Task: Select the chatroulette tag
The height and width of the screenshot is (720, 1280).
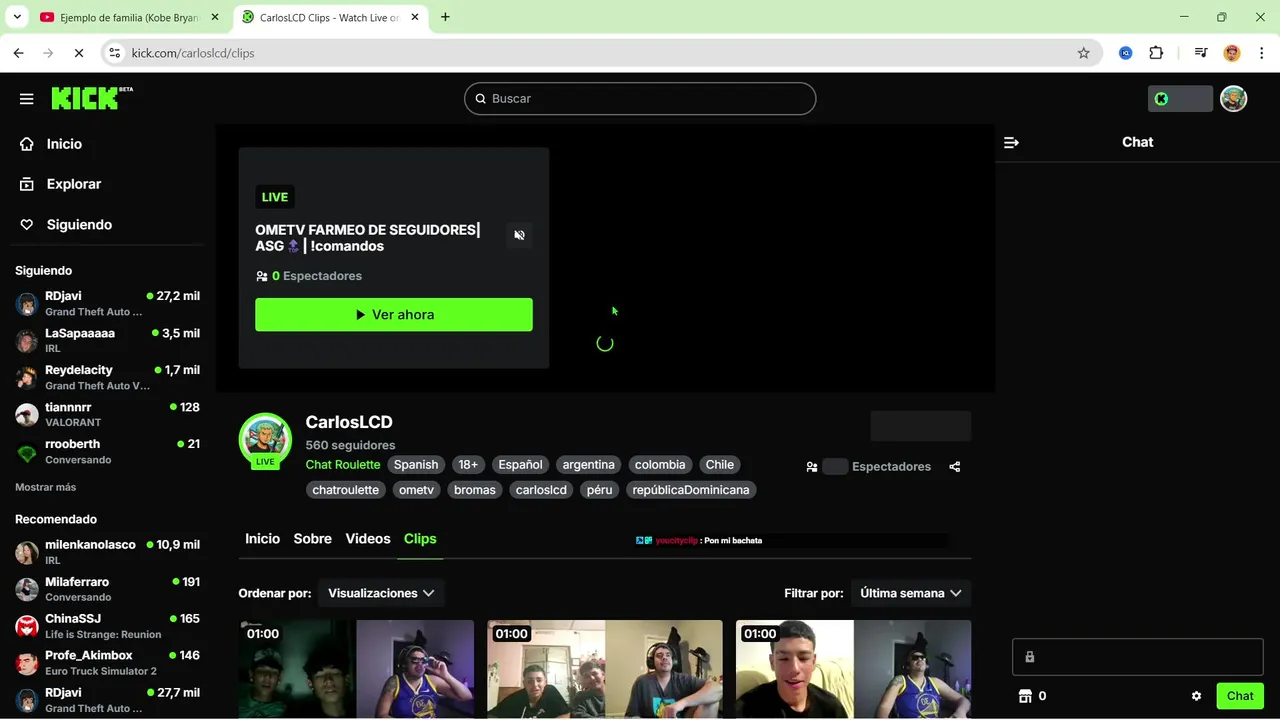Action: tap(345, 490)
